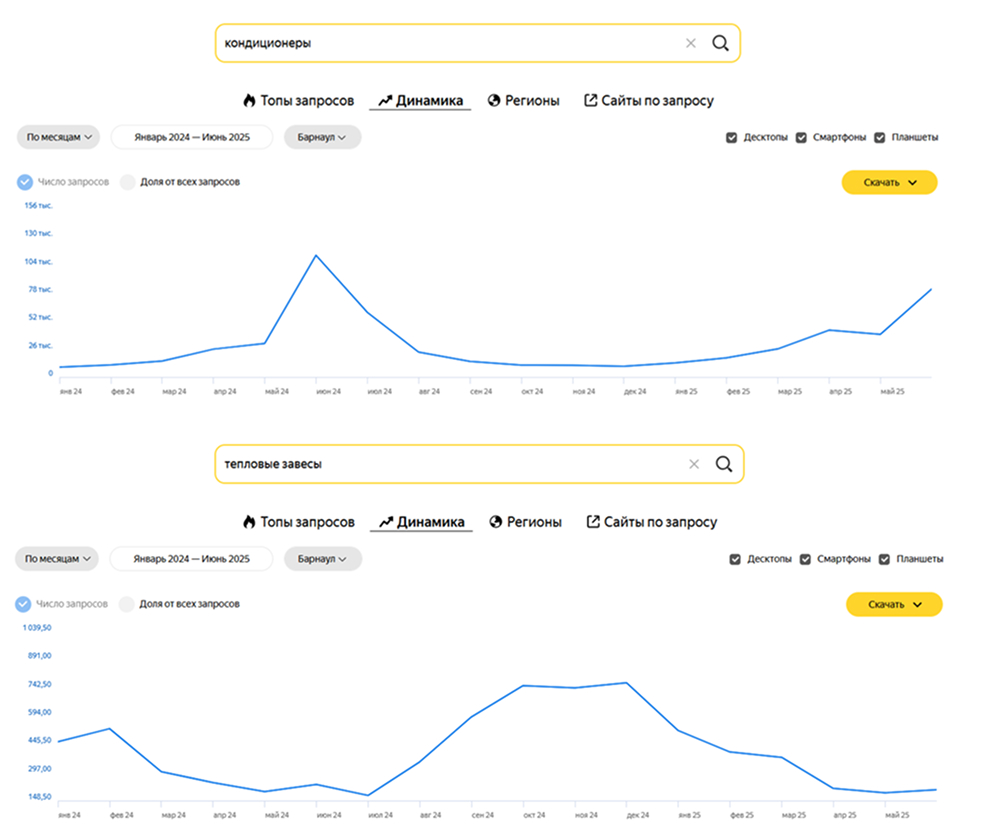Open 'Сайты по запросу' in the upper panel
This screenshot has height=836, width=981.
649,101
